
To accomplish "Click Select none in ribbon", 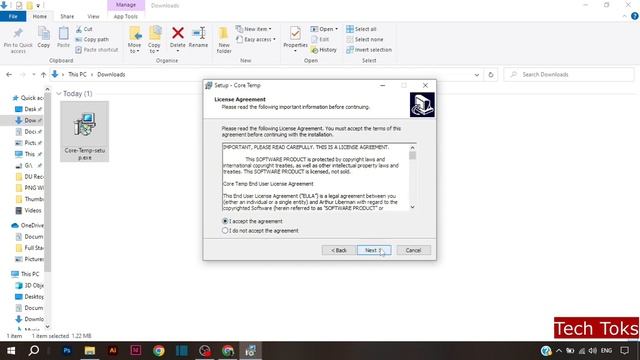I will point(364,40).
